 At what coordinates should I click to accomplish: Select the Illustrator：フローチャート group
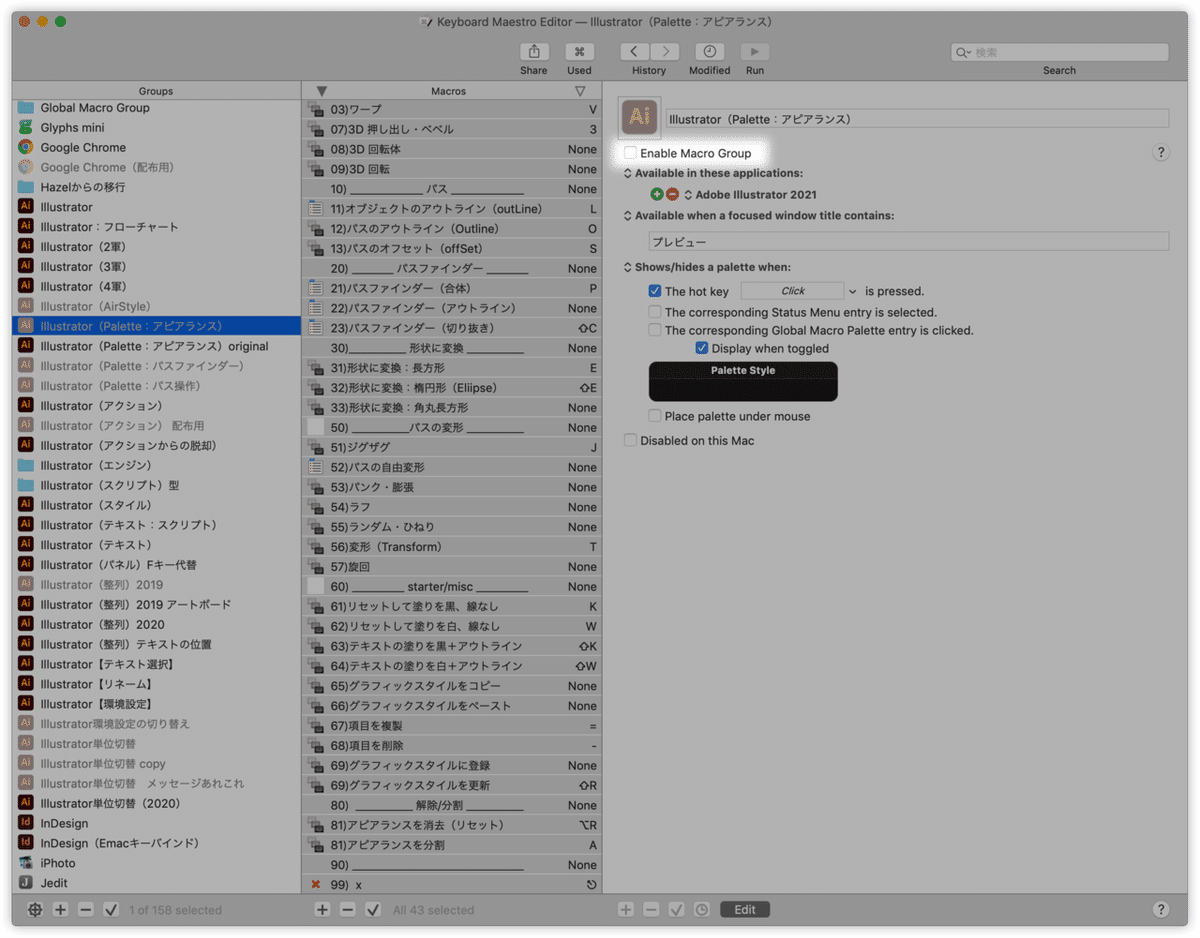pyautogui.click(x=156, y=227)
